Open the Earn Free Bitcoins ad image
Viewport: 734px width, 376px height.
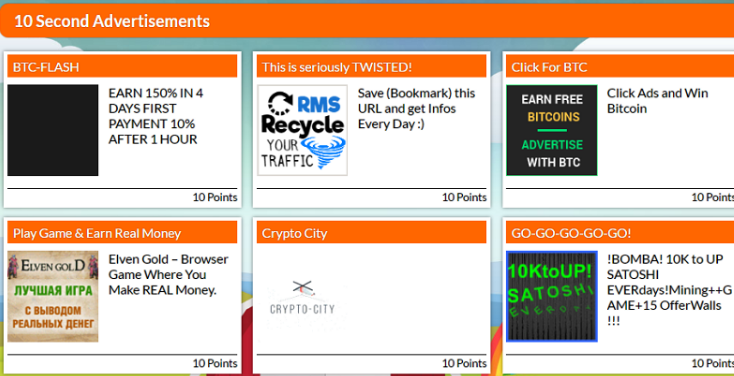(552, 130)
